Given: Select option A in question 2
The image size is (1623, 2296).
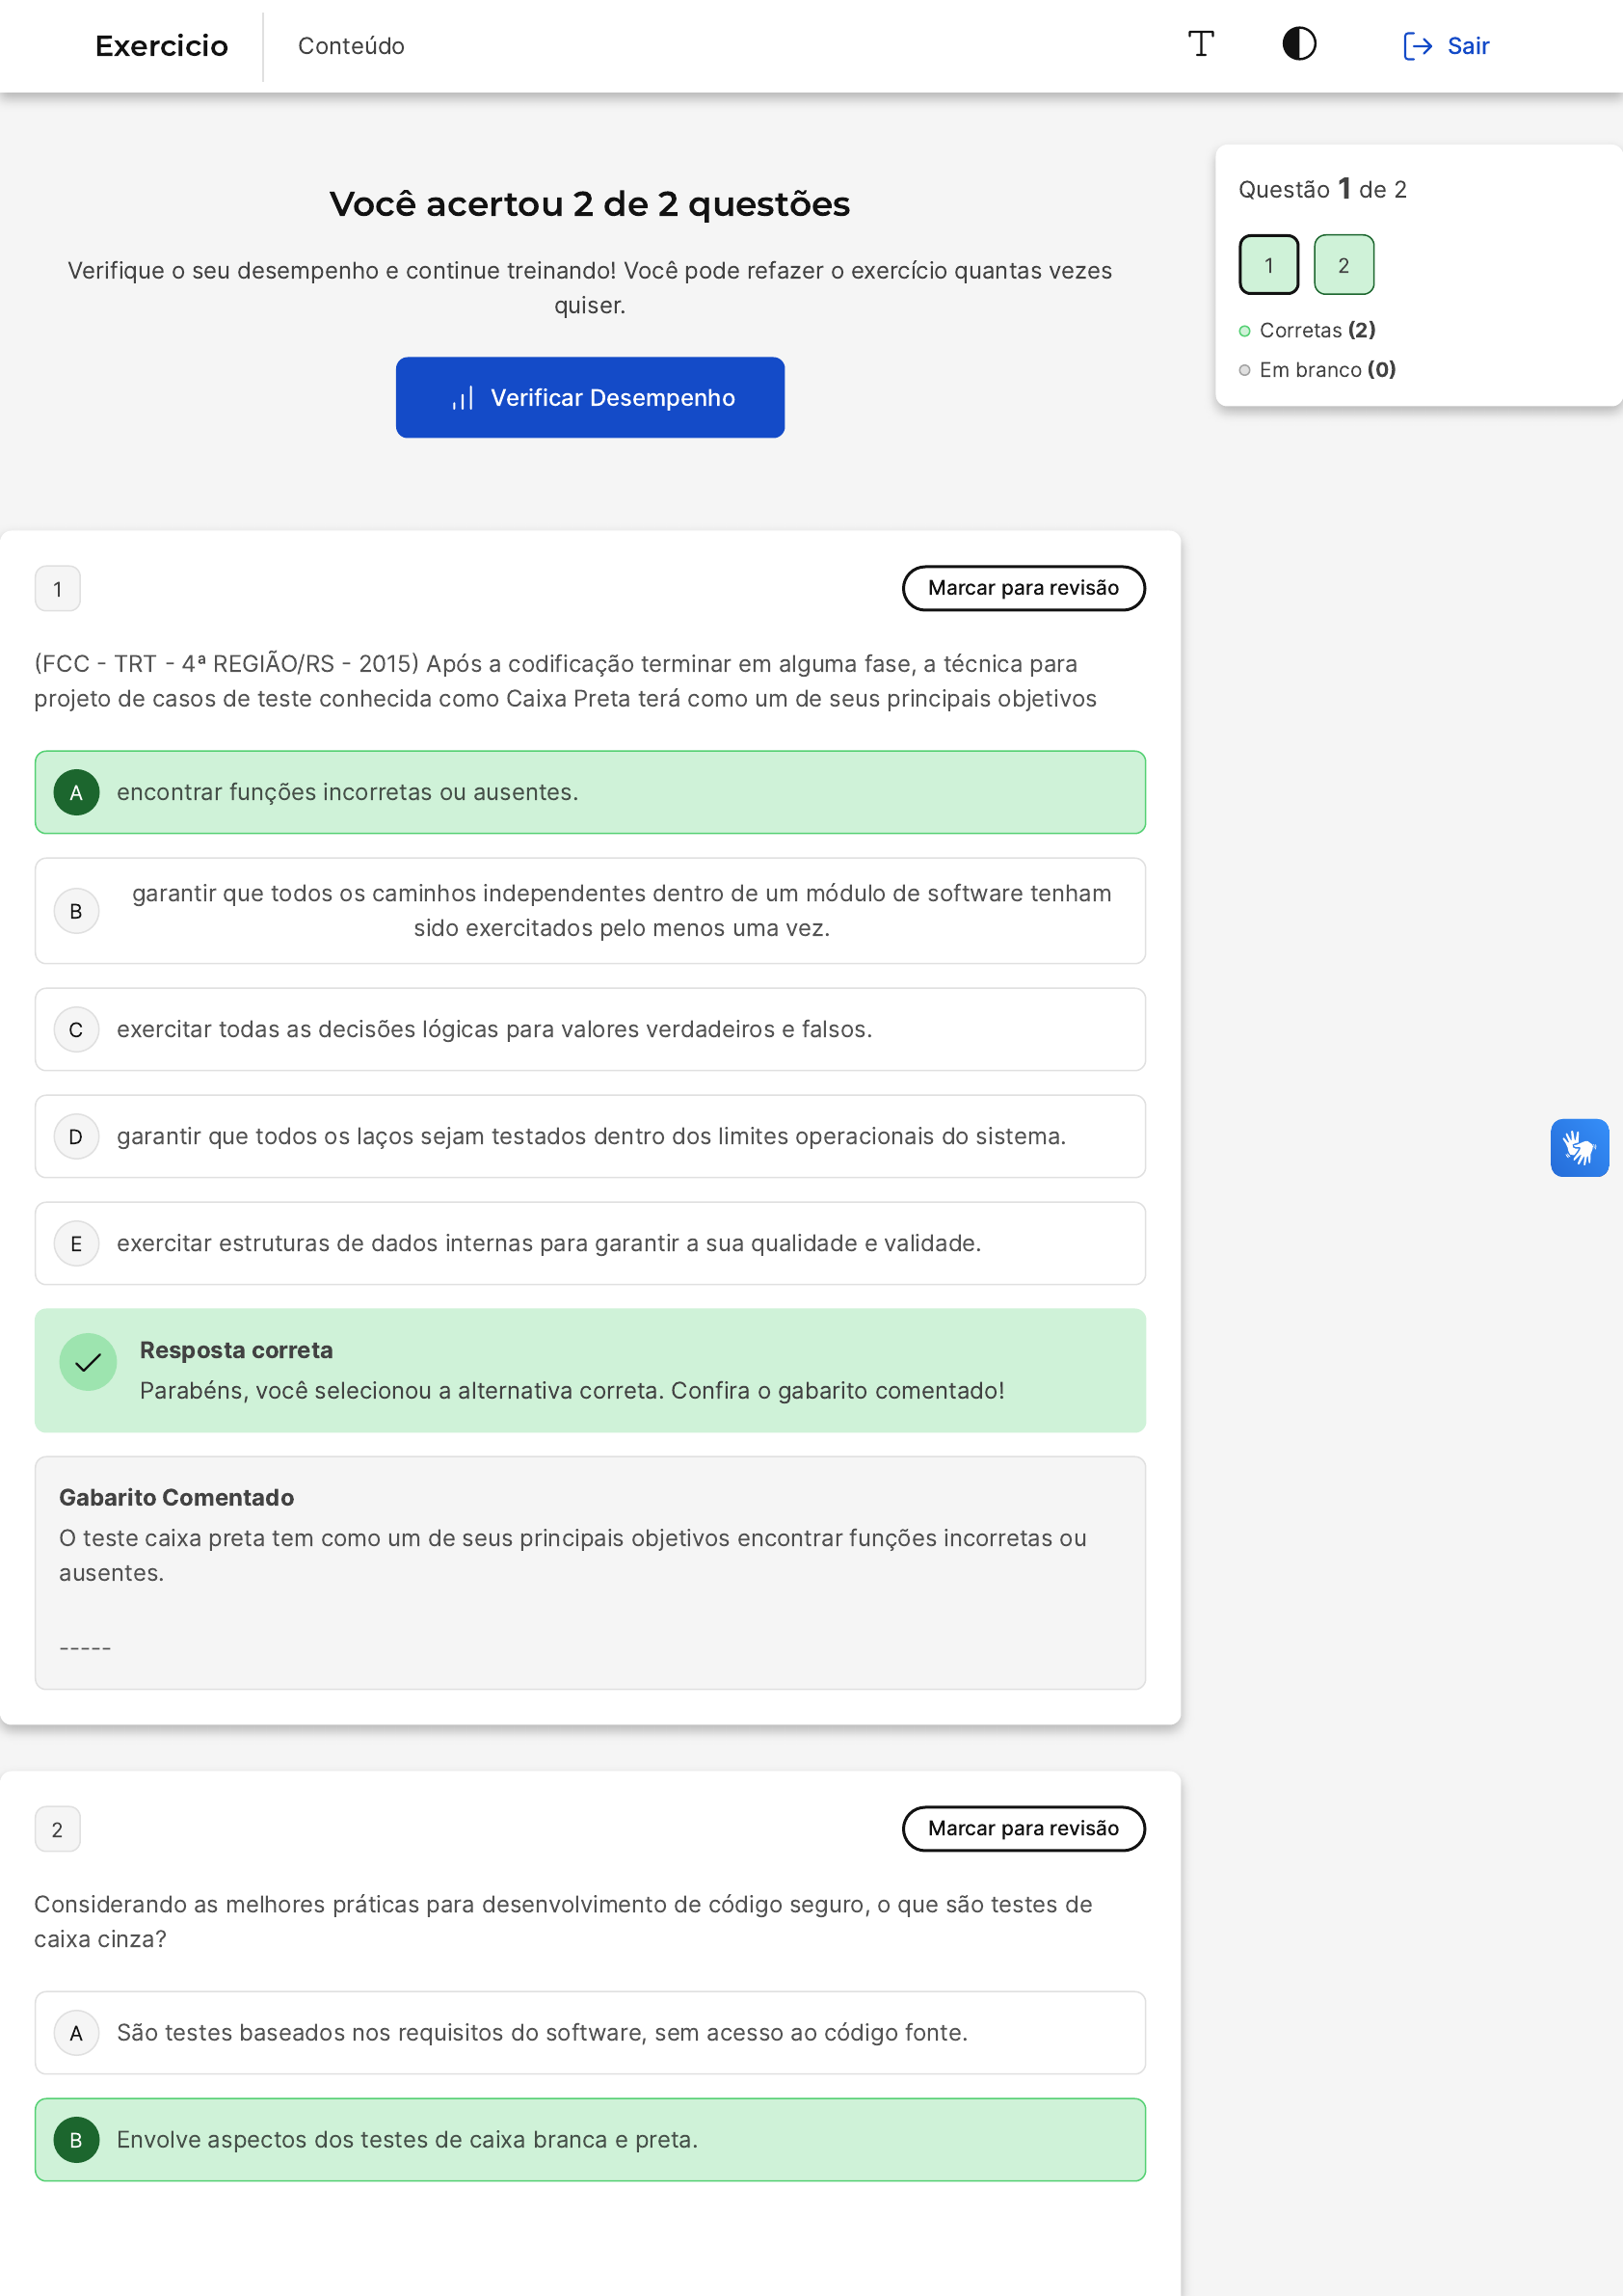Looking at the screenshot, I should click(x=76, y=2032).
